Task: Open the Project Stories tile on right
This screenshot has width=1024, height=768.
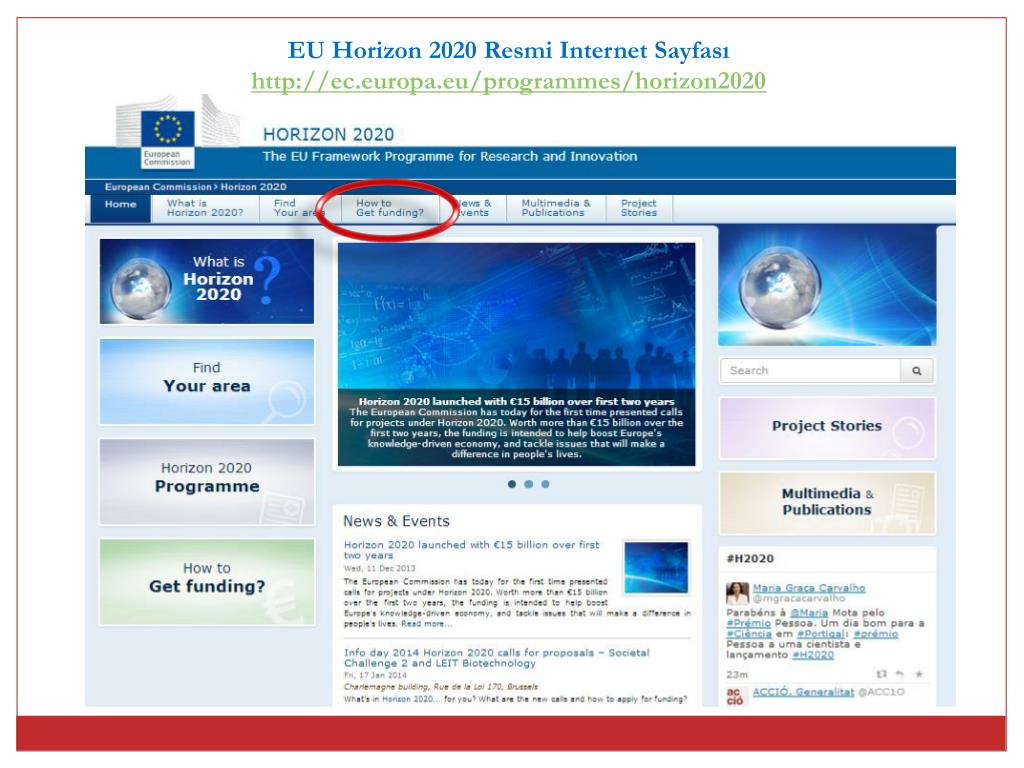Action: (x=827, y=428)
